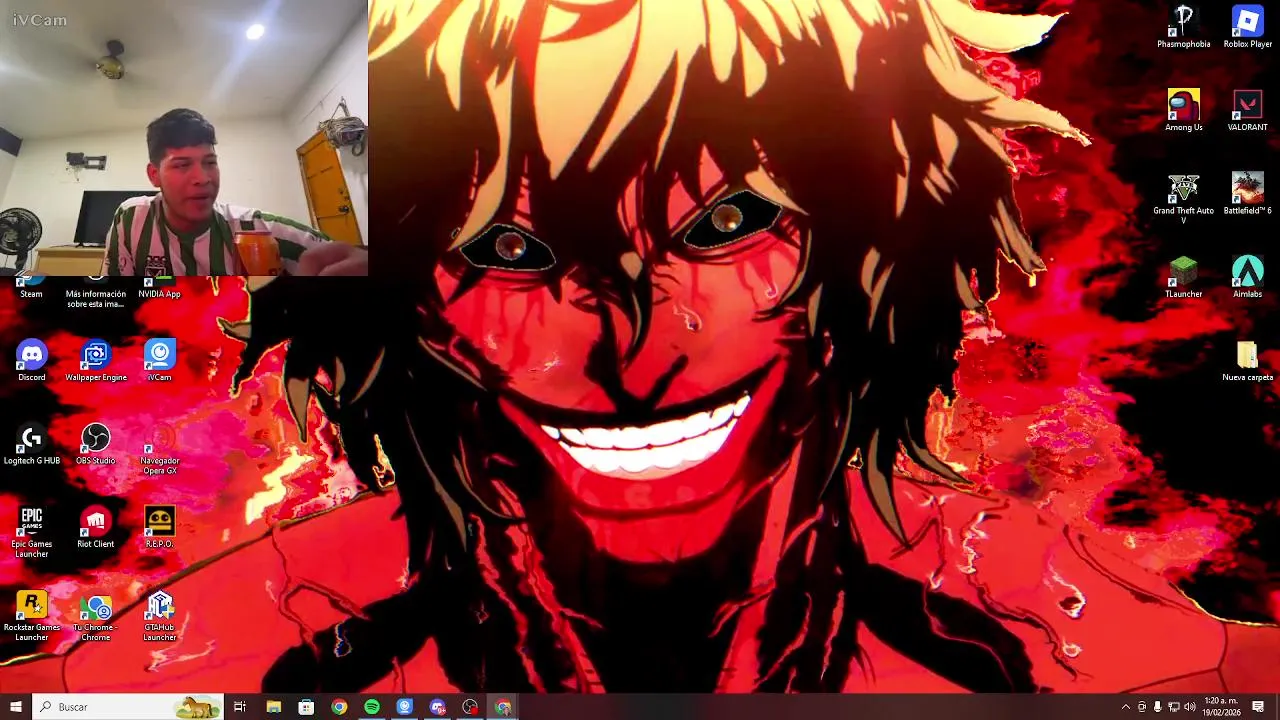Image resolution: width=1280 pixels, height=720 pixels.
Task: Open the VALORANT shortcut
Action: (x=1248, y=110)
